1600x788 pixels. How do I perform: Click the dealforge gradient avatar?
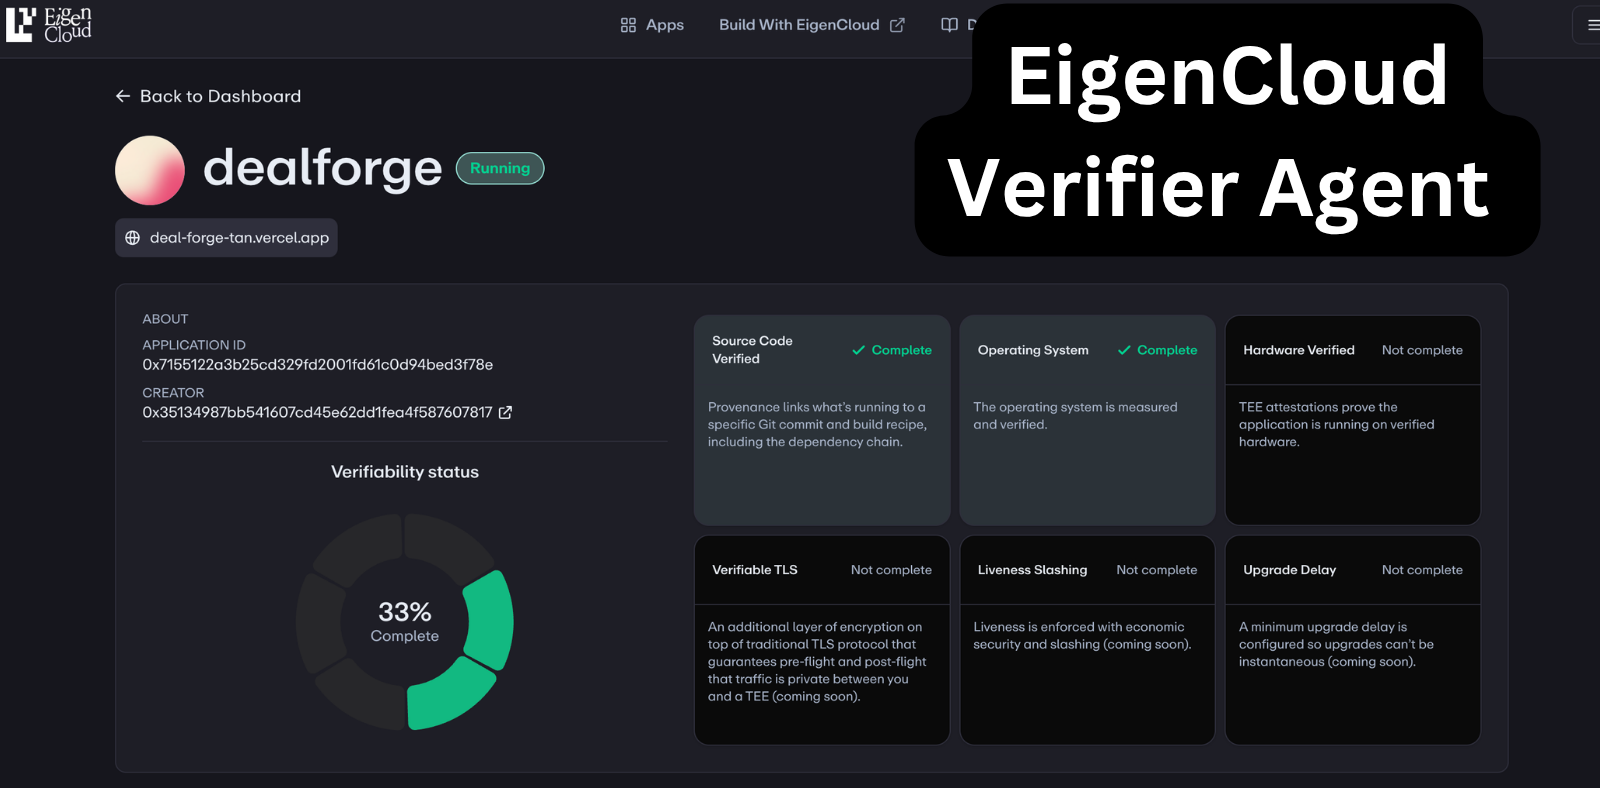pos(150,170)
